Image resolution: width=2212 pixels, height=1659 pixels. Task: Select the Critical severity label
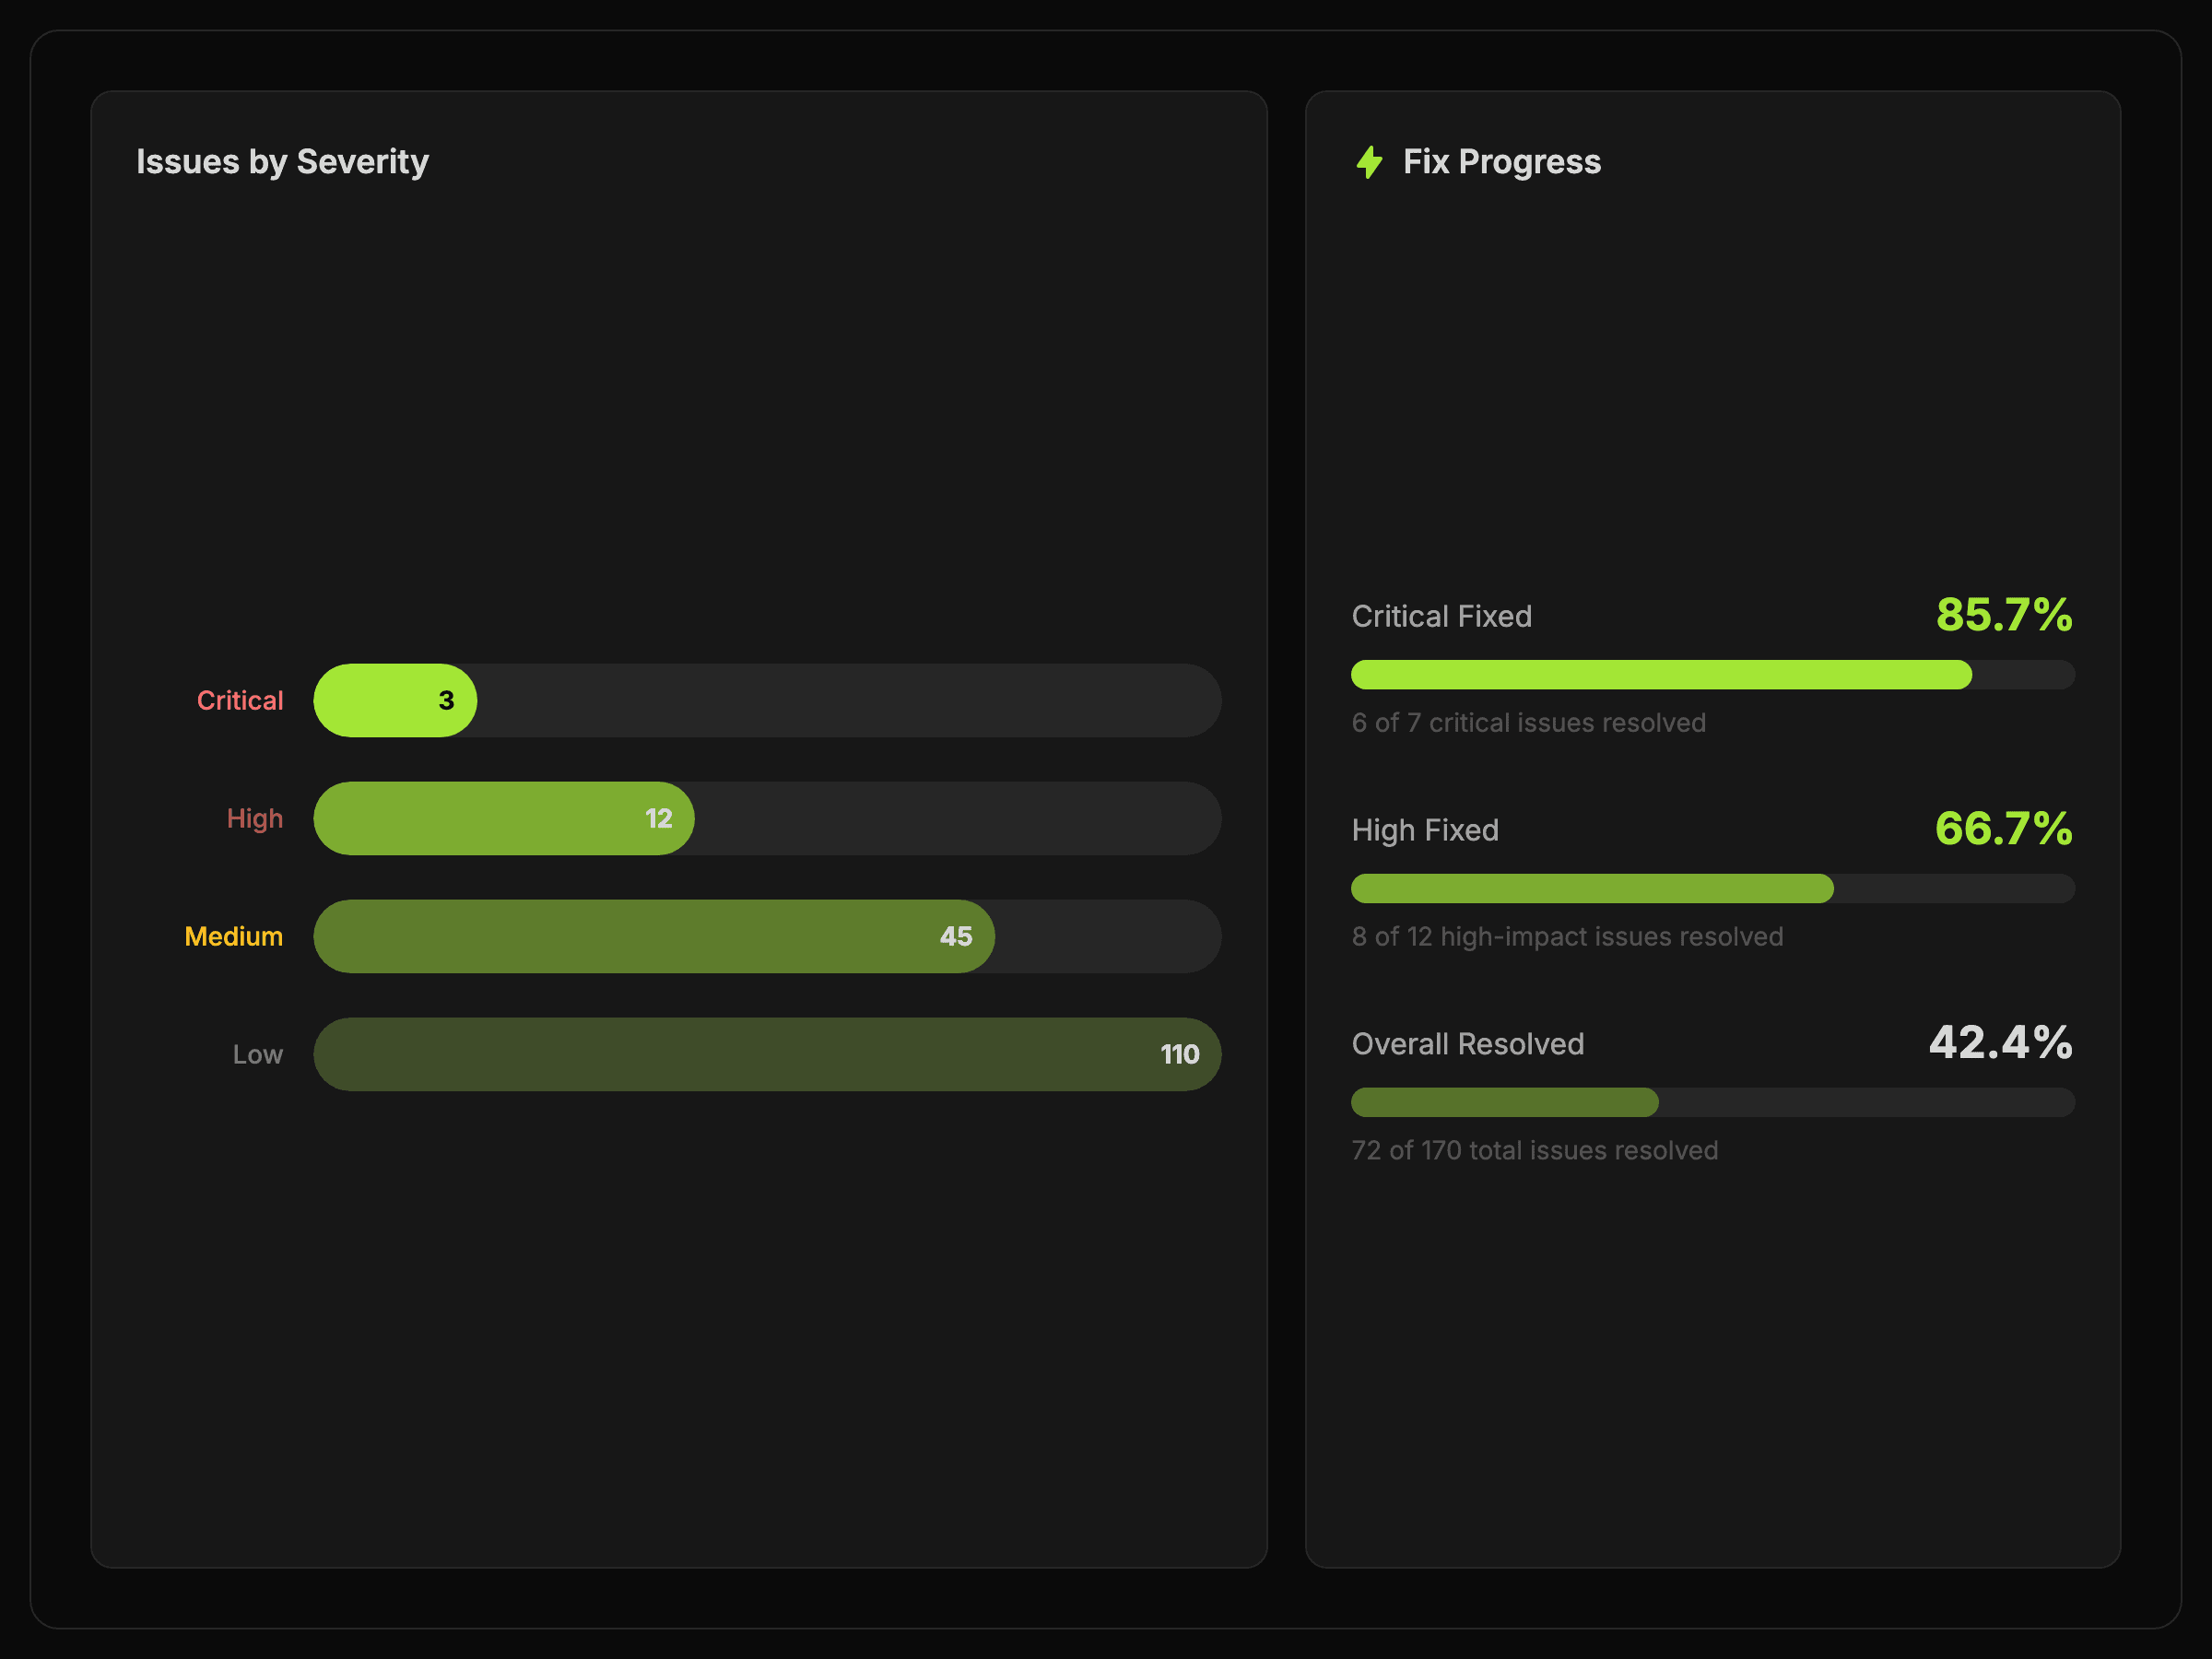pyautogui.click(x=240, y=701)
